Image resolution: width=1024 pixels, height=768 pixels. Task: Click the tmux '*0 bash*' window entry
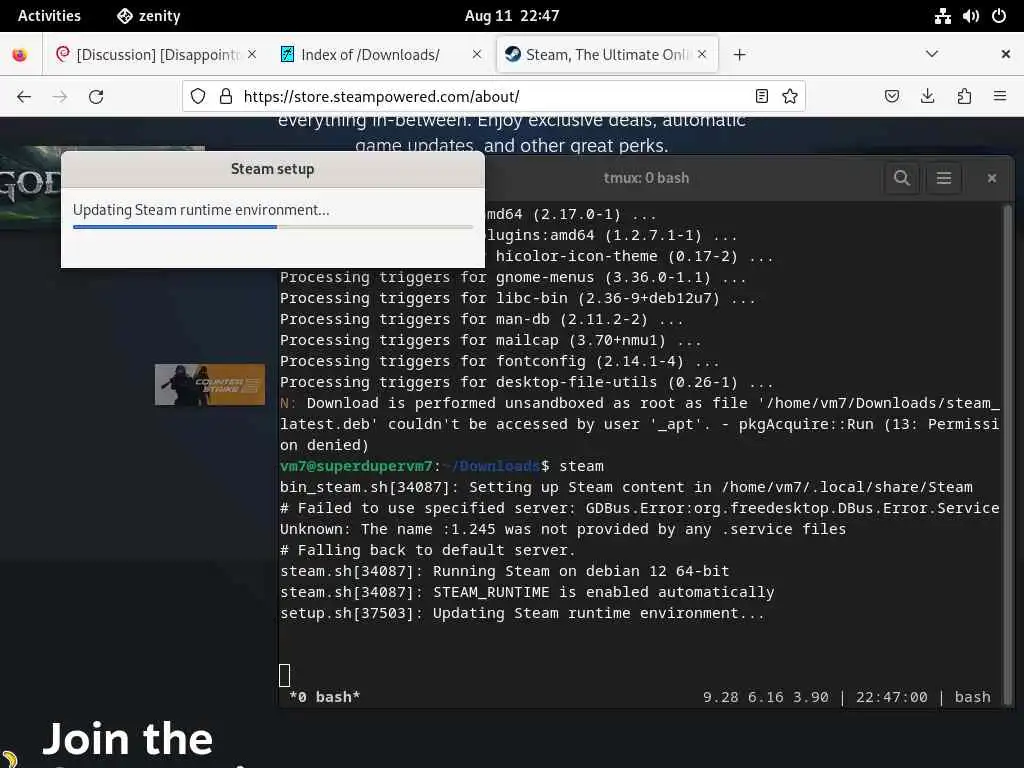pyautogui.click(x=325, y=697)
